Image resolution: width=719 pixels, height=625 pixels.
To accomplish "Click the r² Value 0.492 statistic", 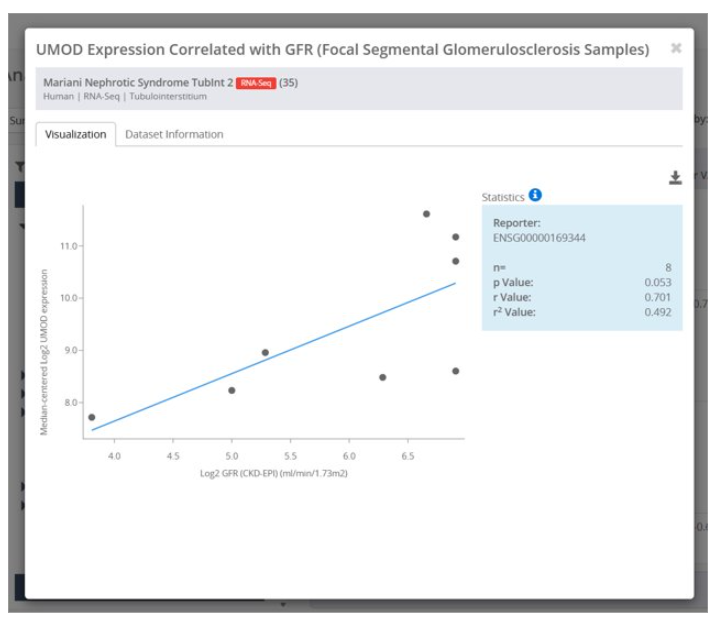I will coord(582,312).
